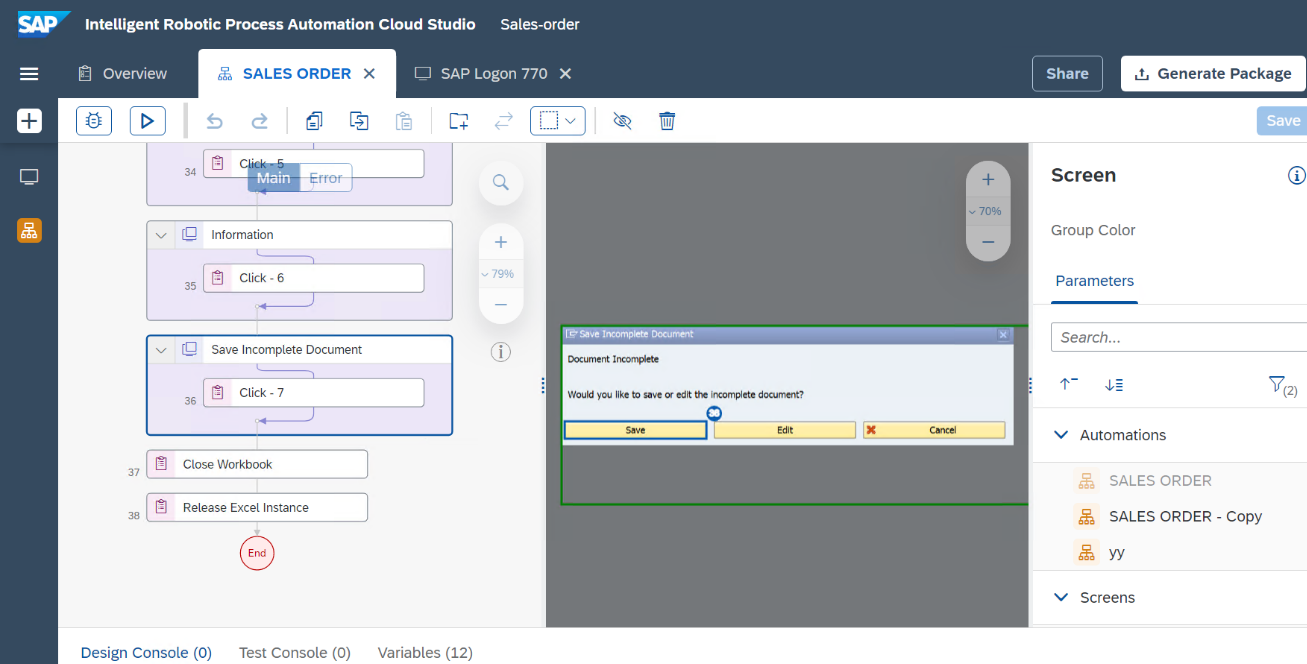
Task: Toggle the hide eye icon in the toolbar
Action: pyautogui.click(x=622, y=121)
